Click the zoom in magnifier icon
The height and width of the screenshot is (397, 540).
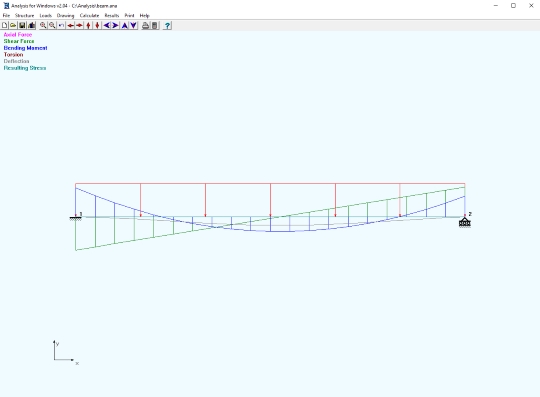coord(43,25)
